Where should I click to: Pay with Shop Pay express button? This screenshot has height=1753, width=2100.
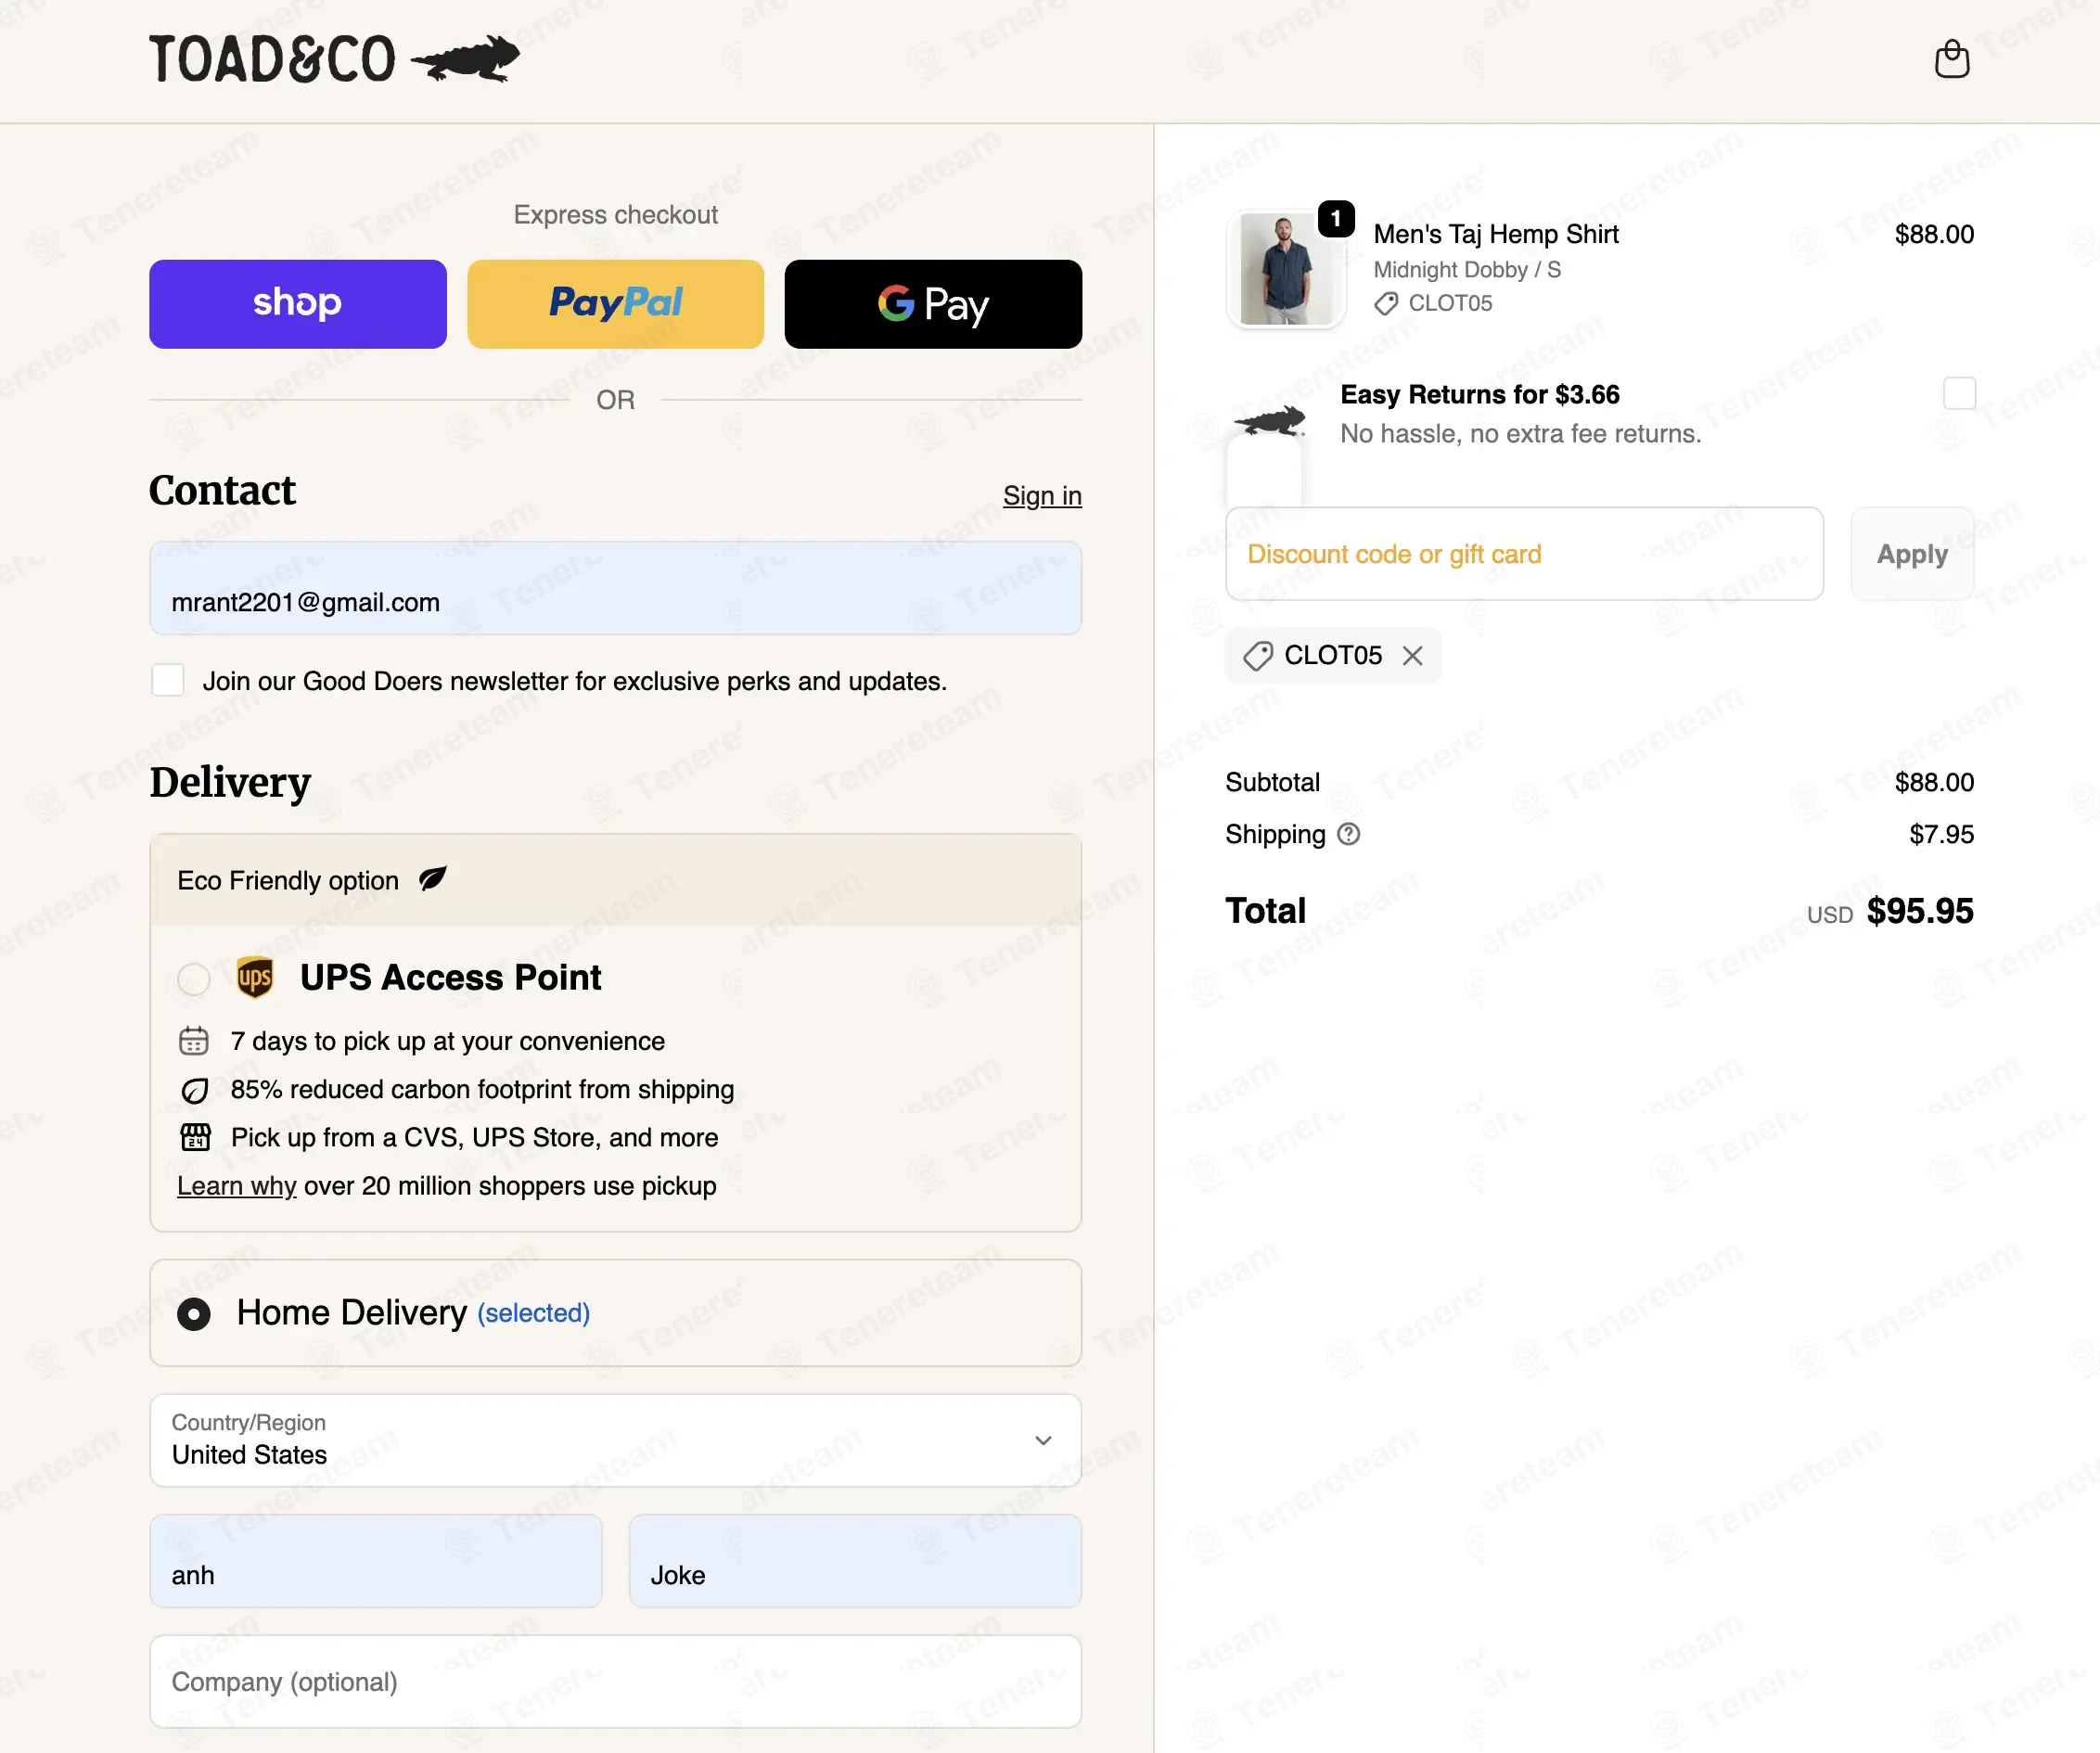coord(298,304)
